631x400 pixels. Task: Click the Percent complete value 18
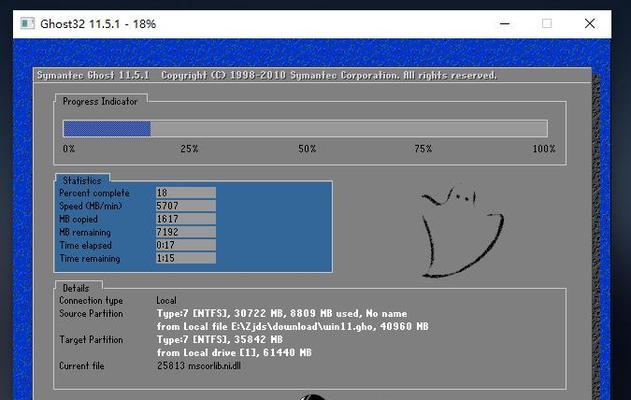click(186, 193)
